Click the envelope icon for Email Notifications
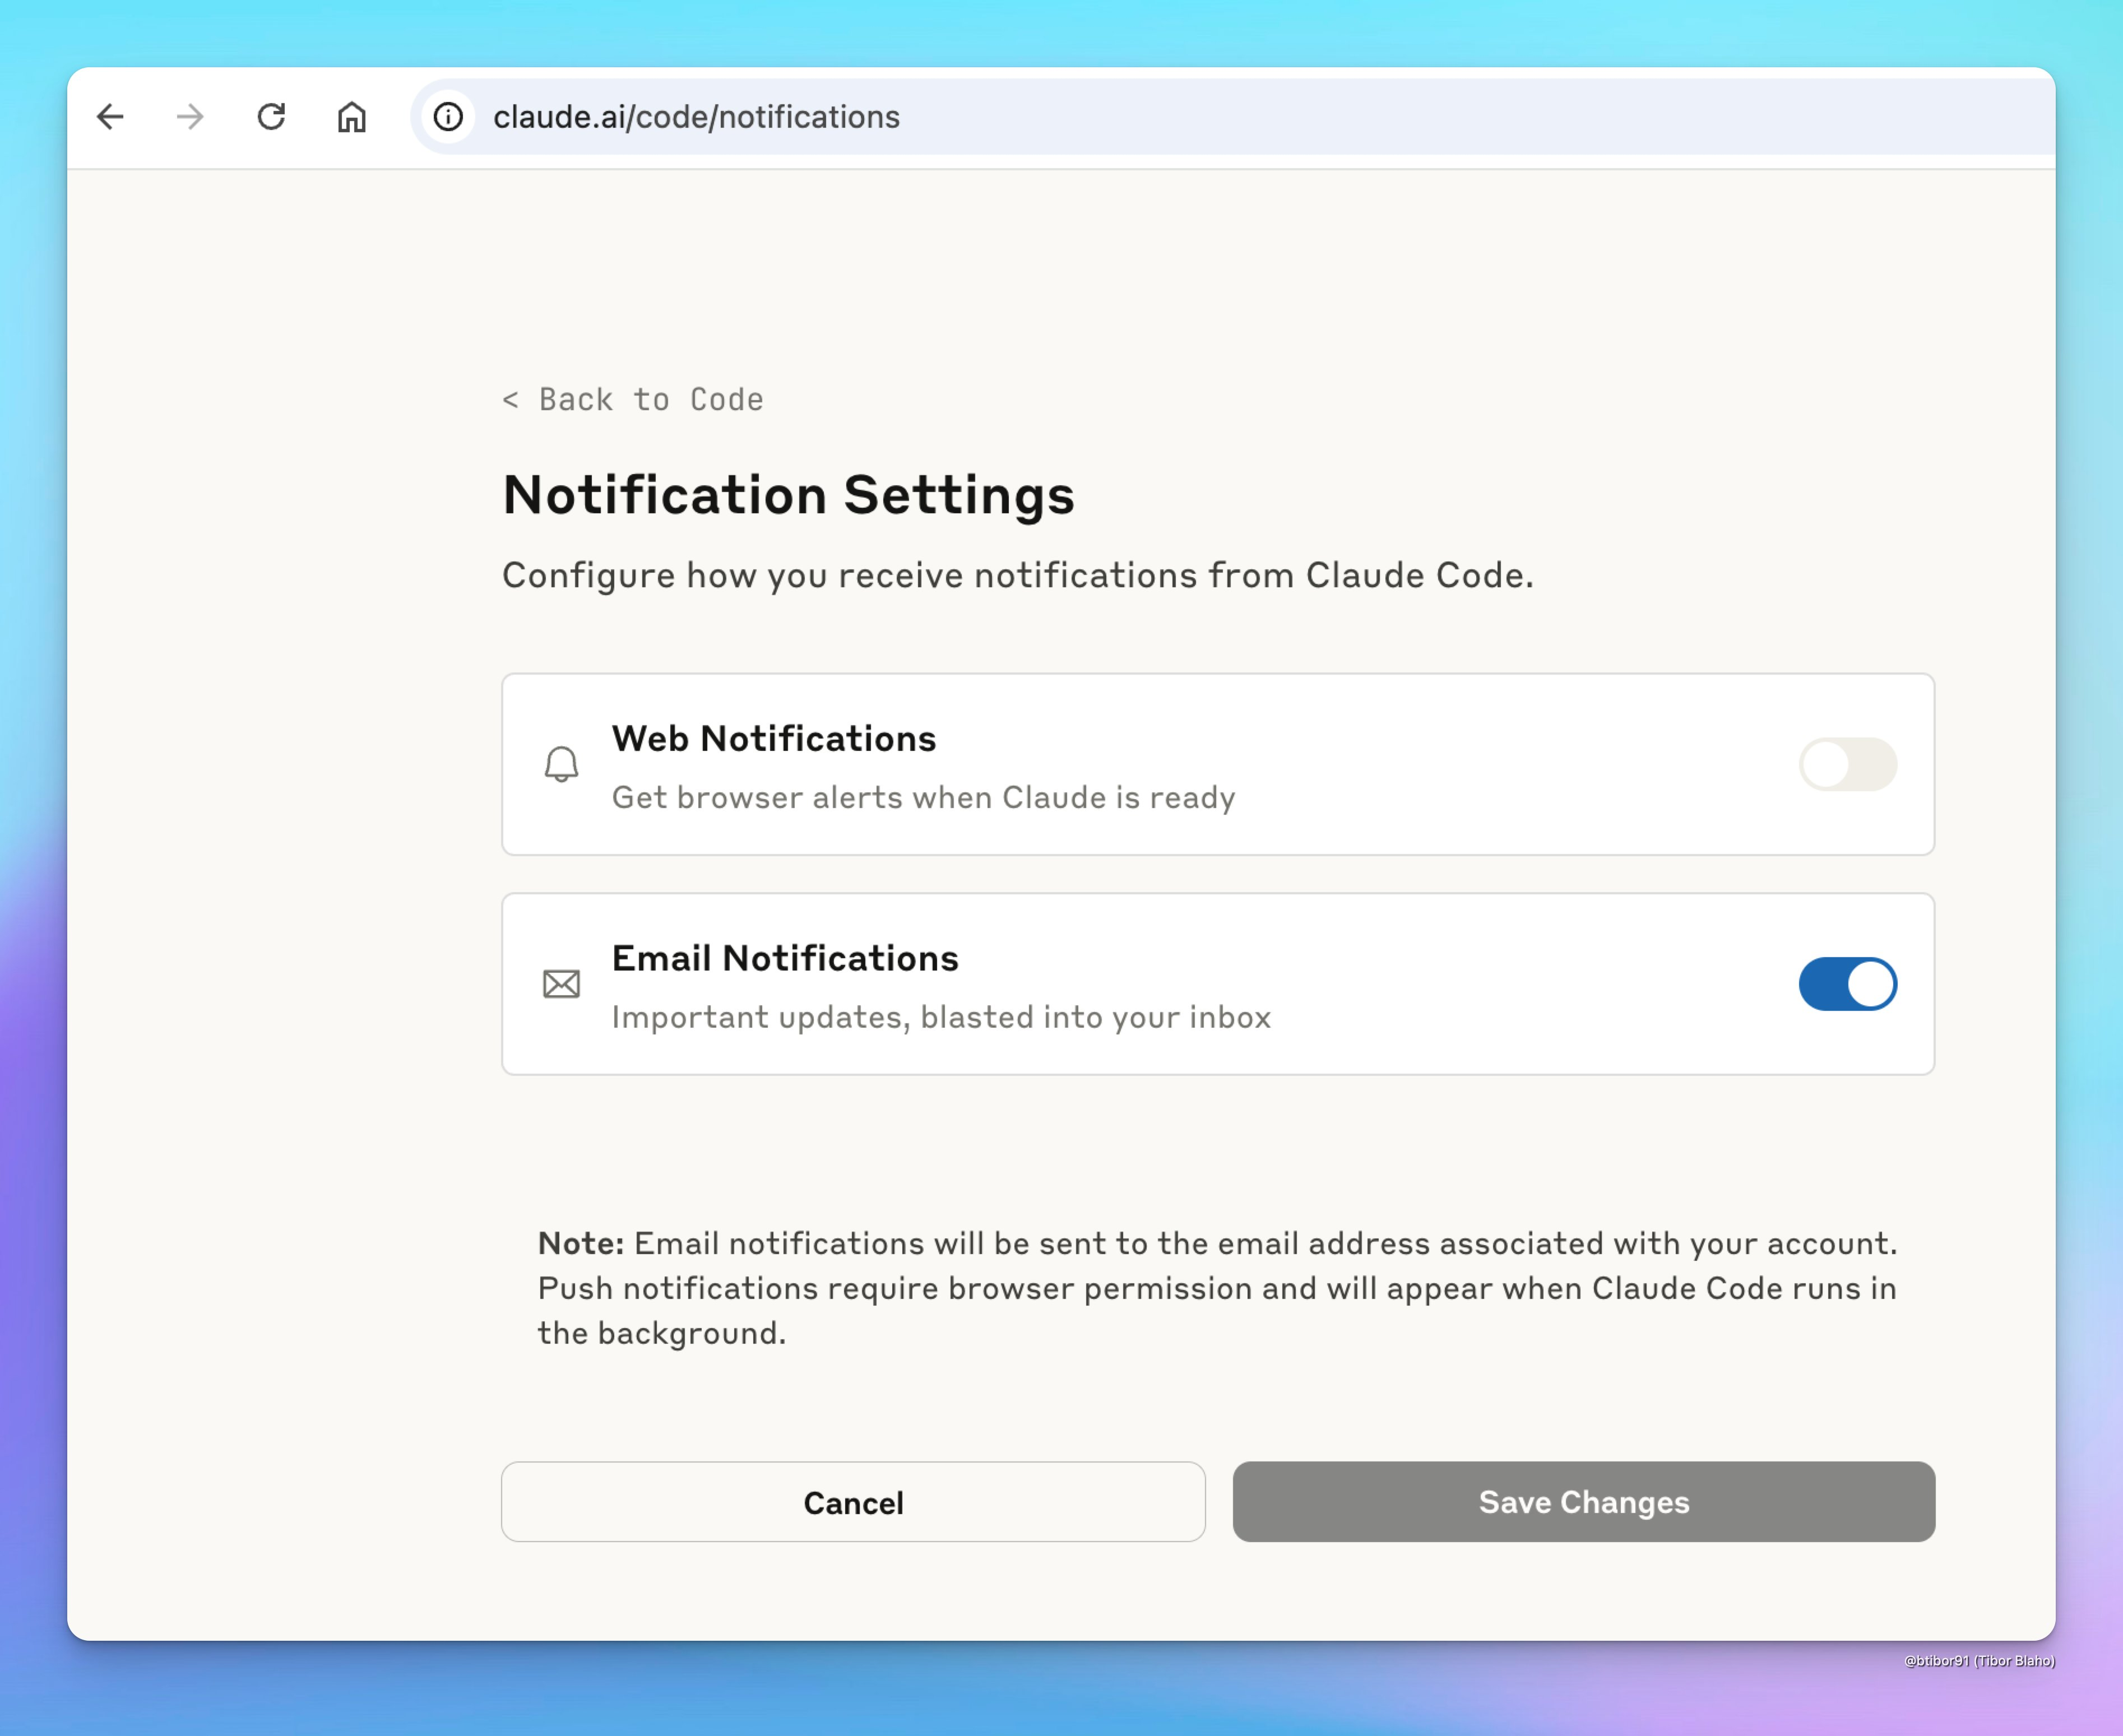This screenshot has width=2123, height=1736. click(x=561, y=984)
